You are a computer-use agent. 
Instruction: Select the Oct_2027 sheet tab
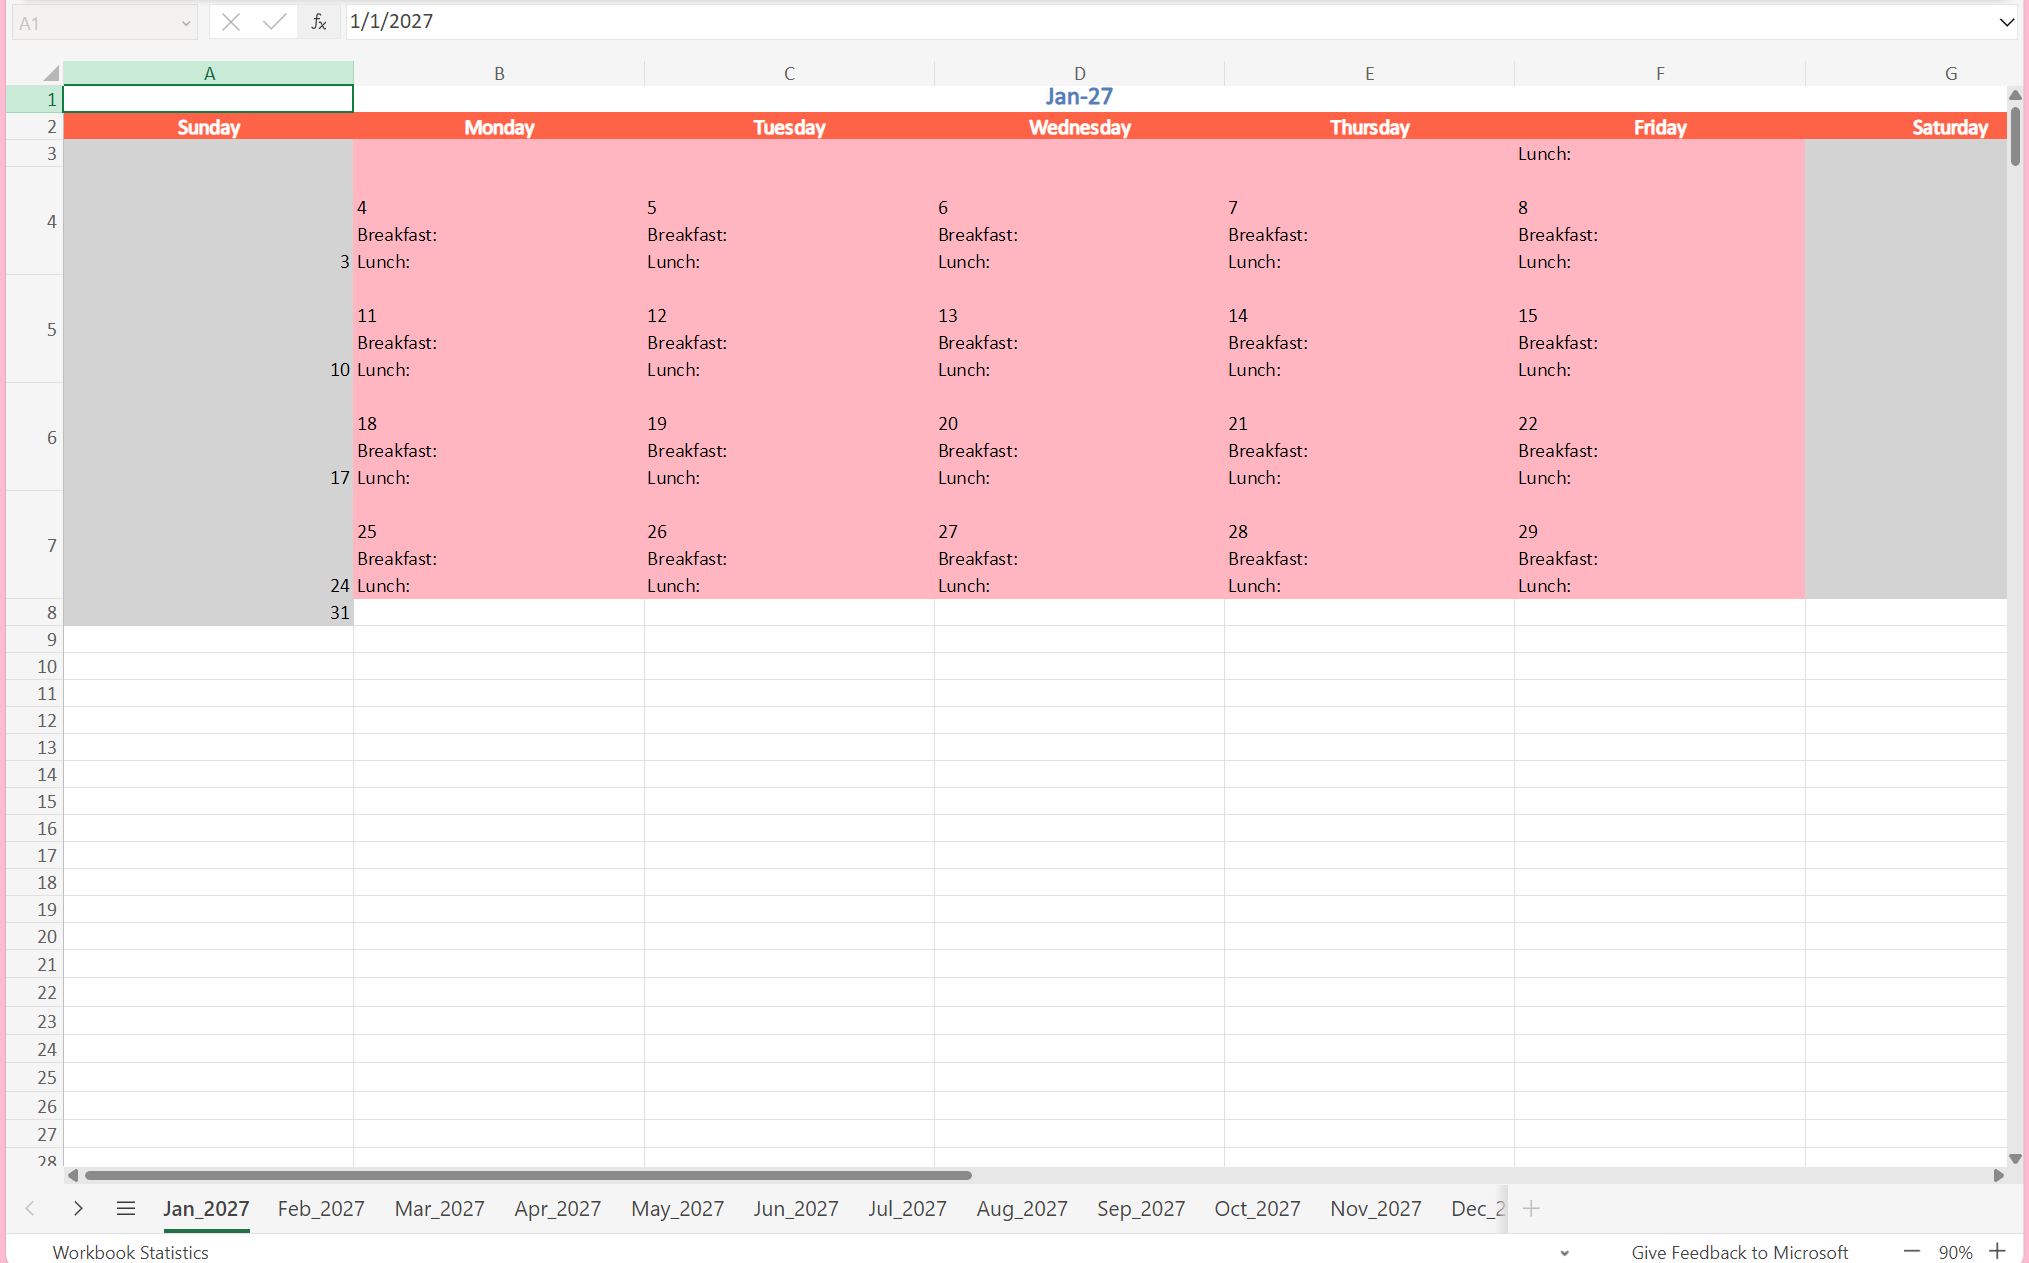(1257, 1208)
